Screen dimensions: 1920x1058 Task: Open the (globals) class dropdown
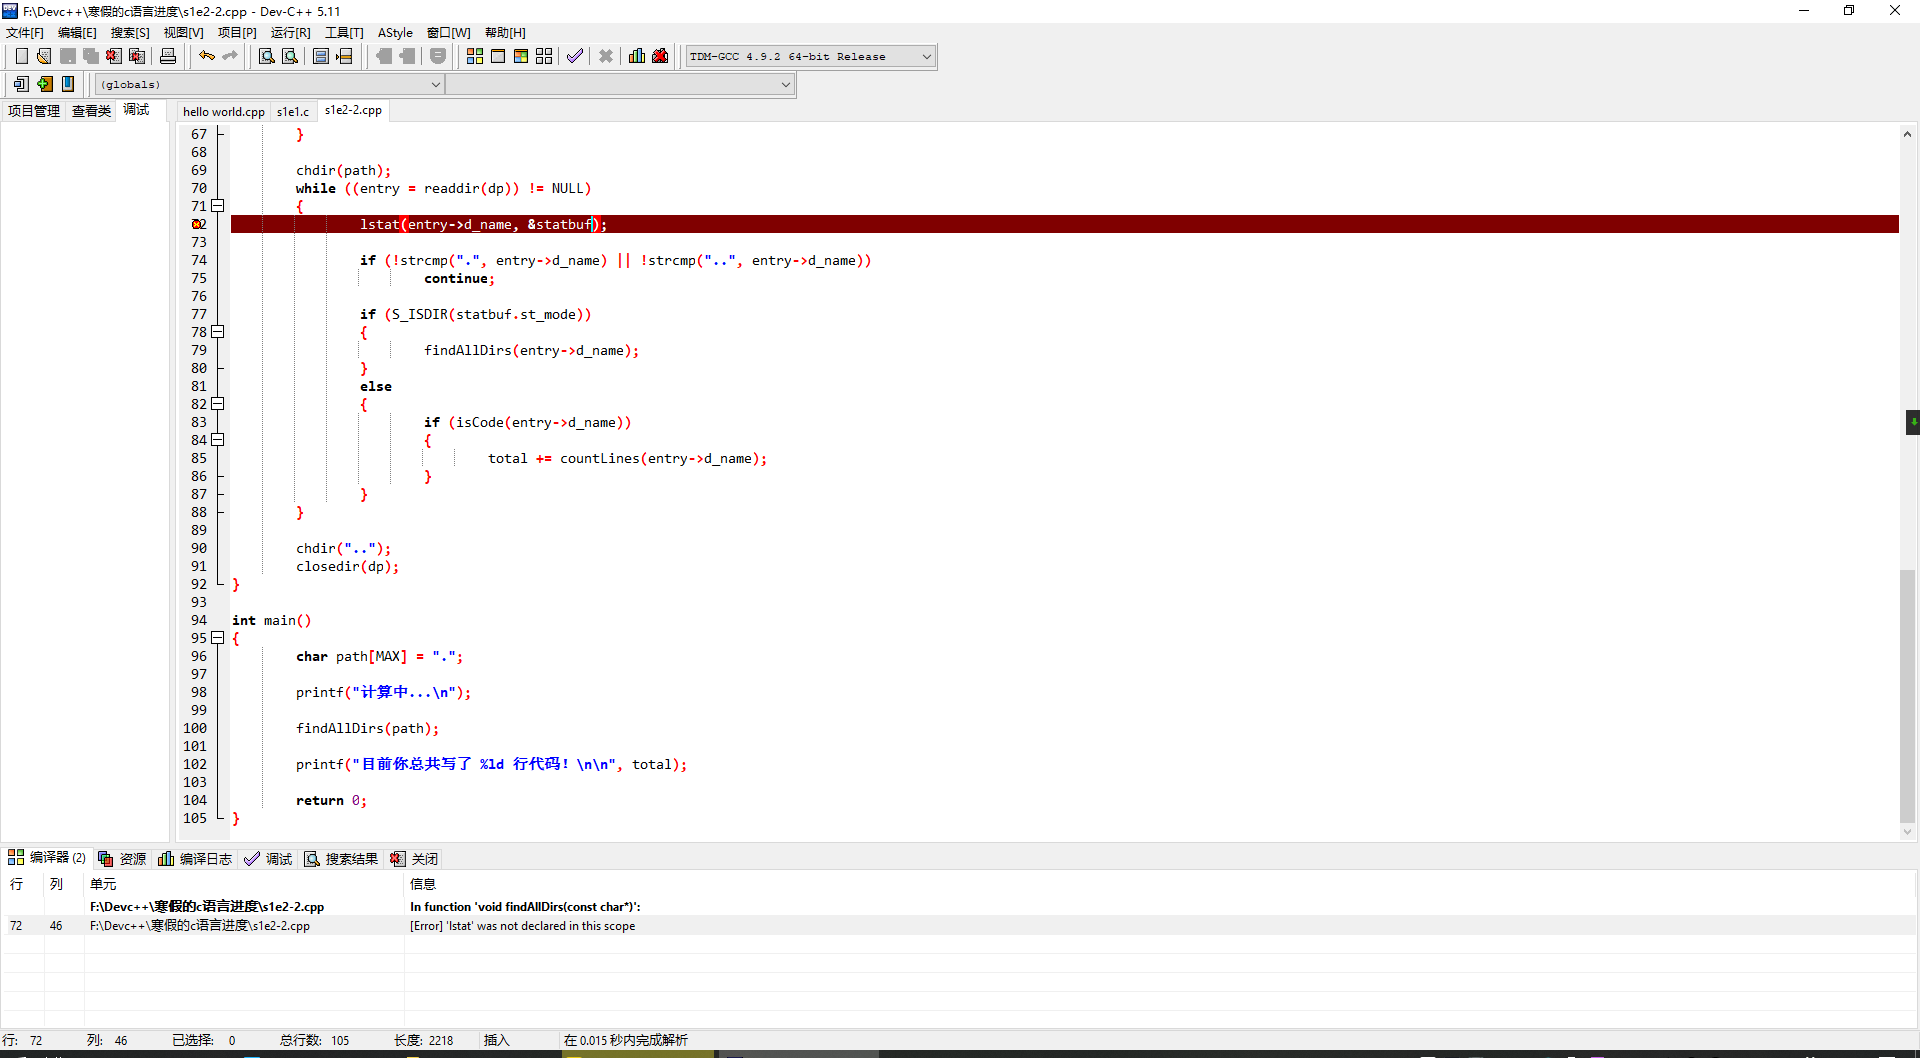coord(270,84)
